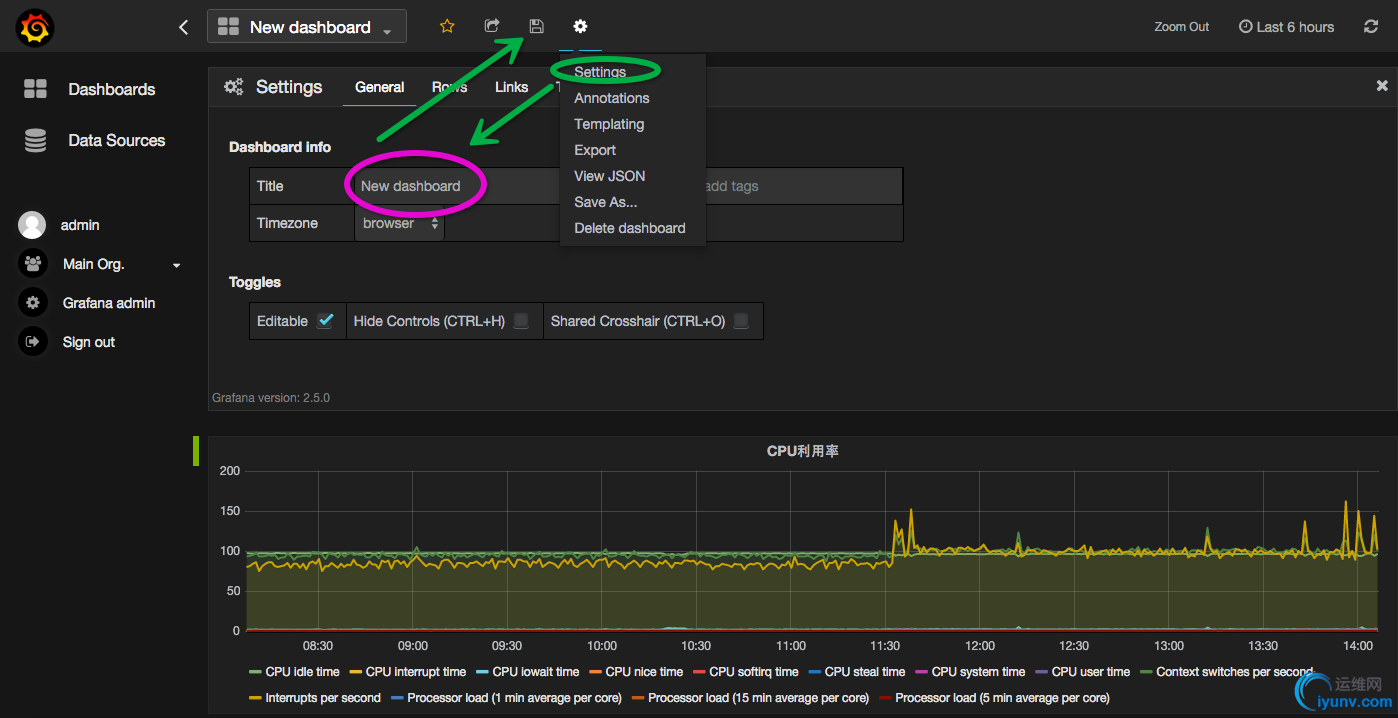Choose View JSON menu entry
The image size is (1398, 718).
(609, 176)
